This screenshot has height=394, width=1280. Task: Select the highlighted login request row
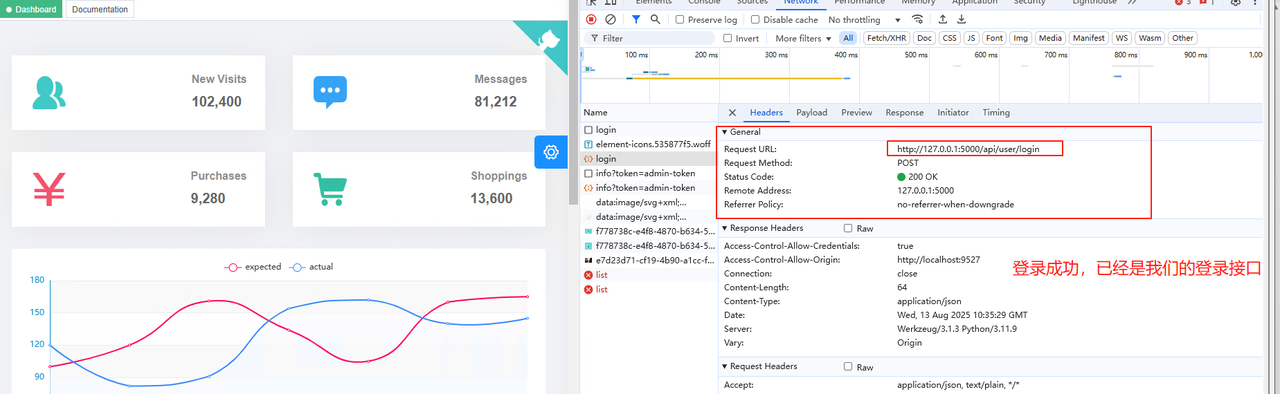point(649,159)
